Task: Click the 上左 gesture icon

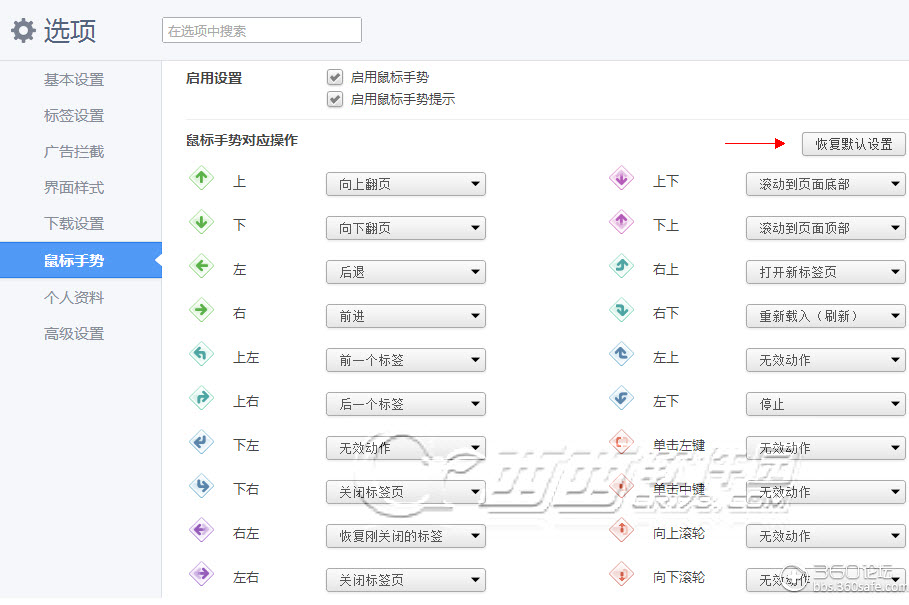Action: coord(202,354)
